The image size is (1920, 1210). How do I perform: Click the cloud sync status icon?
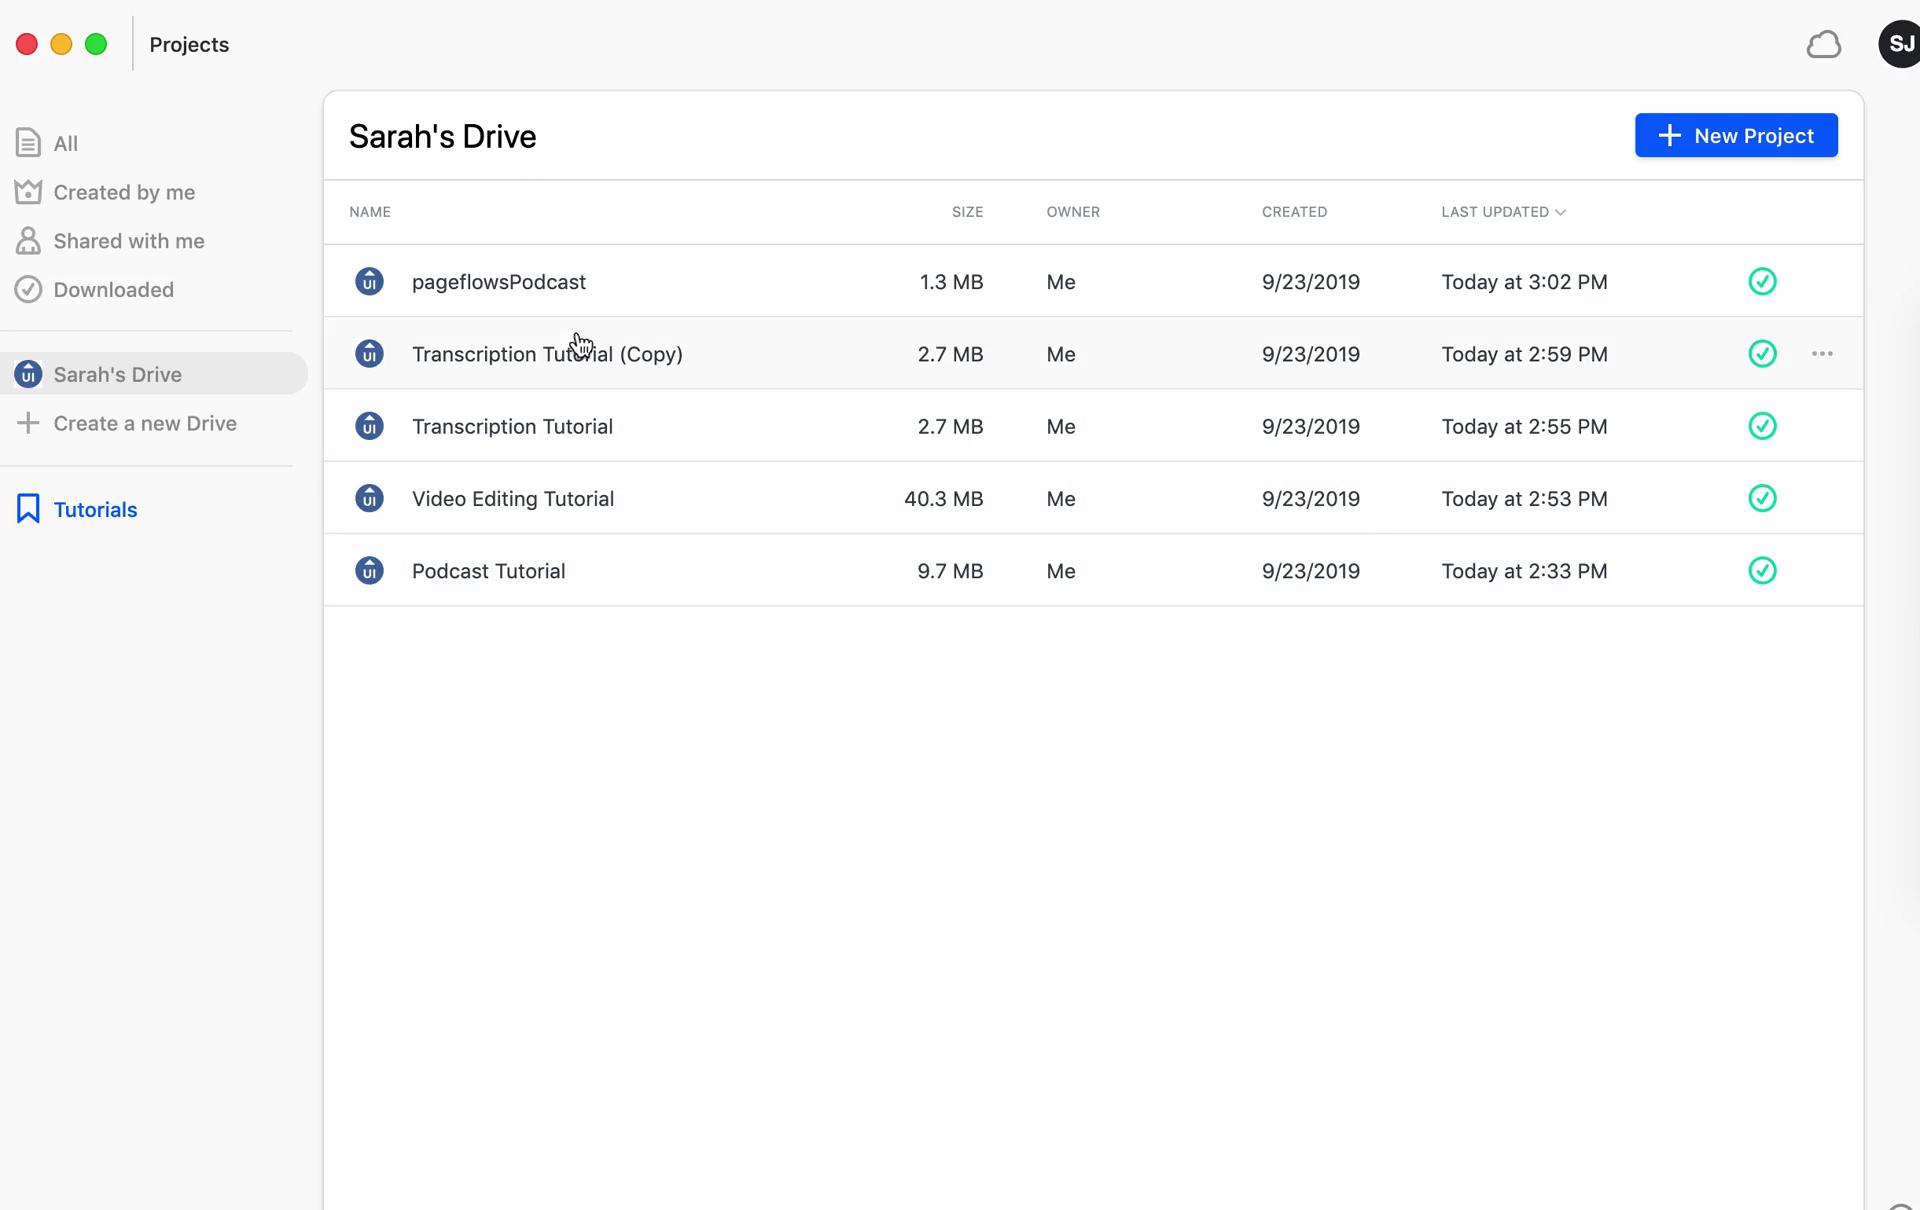click(1824, 43)
